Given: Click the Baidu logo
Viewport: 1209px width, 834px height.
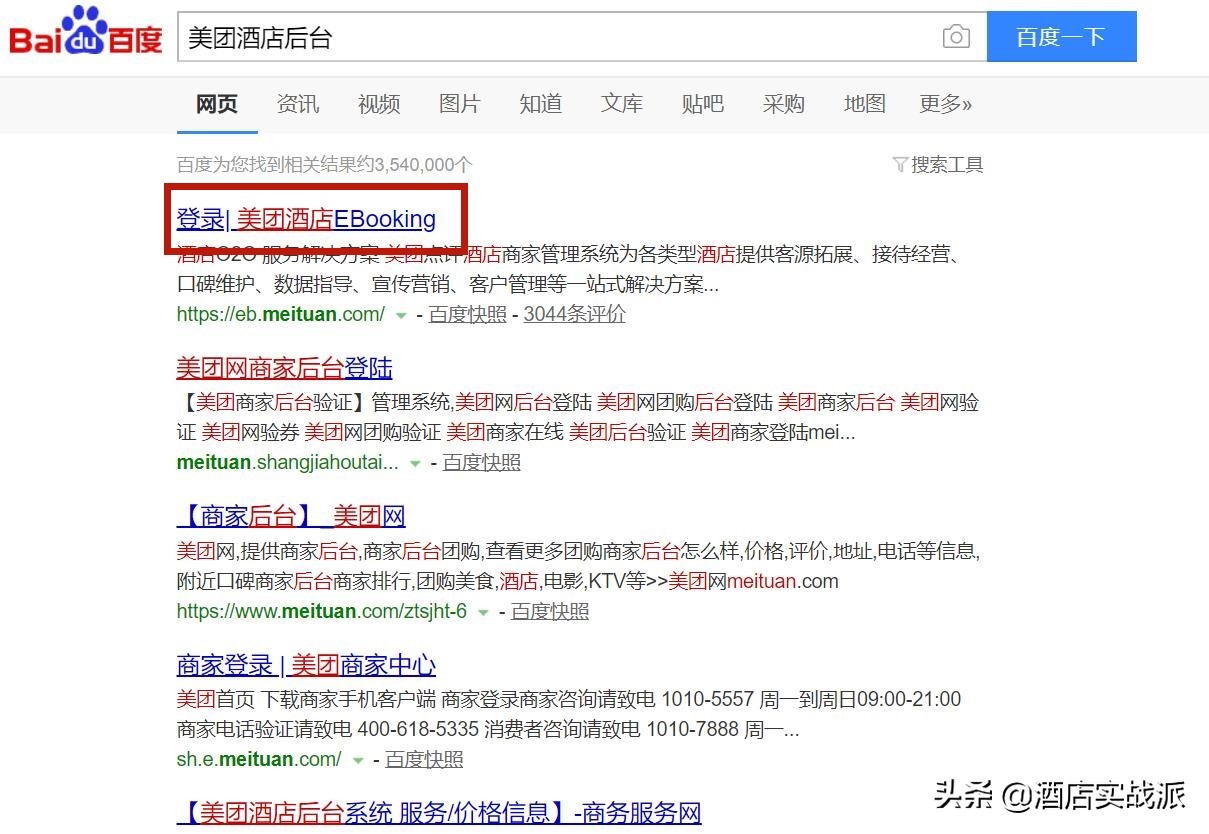Looking at the screenshot, I should (x=84, y=33).
